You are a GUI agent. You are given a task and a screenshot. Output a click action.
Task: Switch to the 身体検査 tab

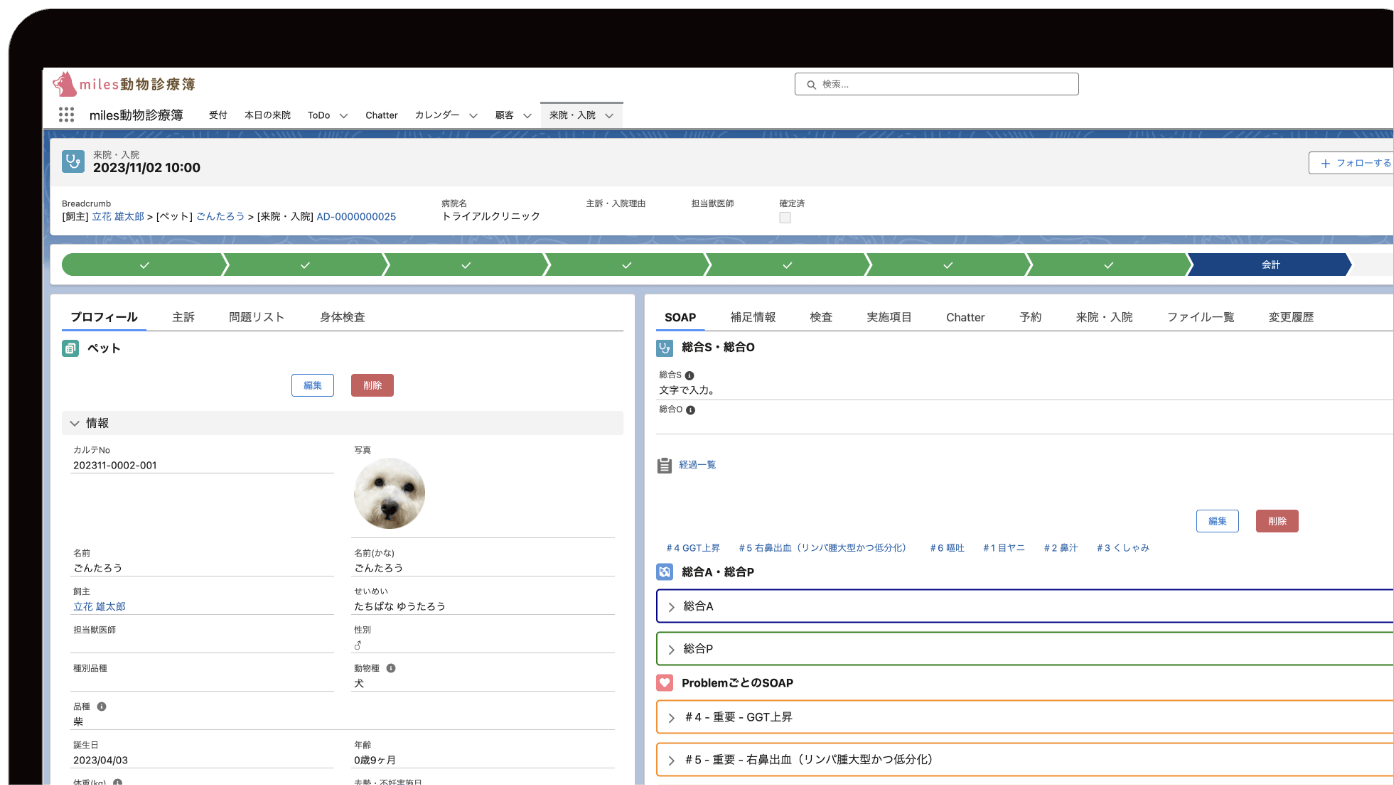click(x=342, y=317)
